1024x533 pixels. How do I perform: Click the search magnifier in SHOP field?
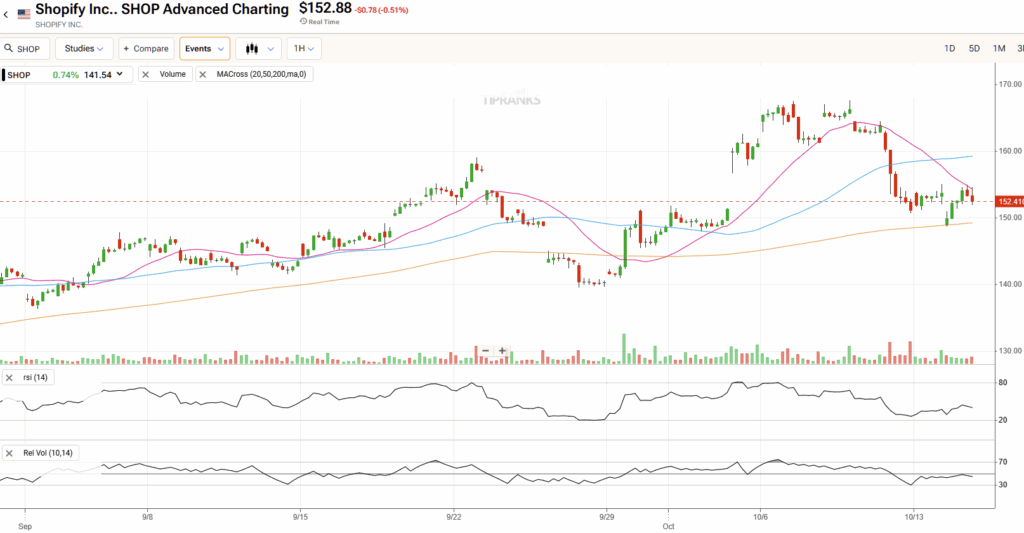point(9,48)
